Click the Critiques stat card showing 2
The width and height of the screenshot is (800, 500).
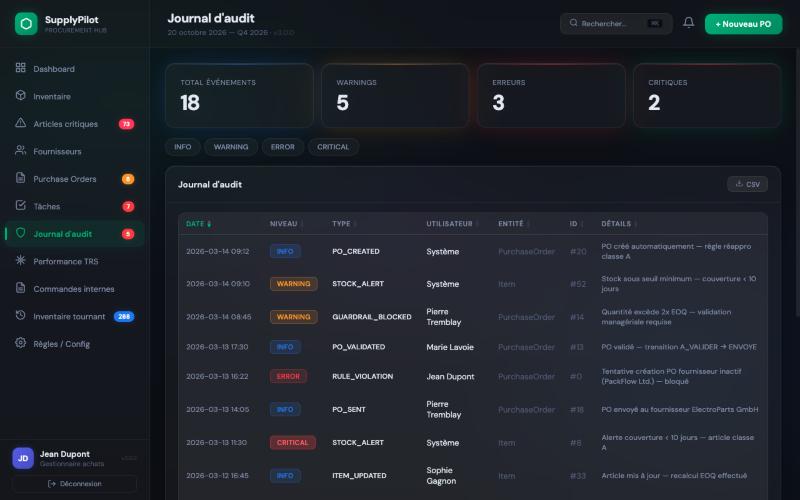coord(708,95)
